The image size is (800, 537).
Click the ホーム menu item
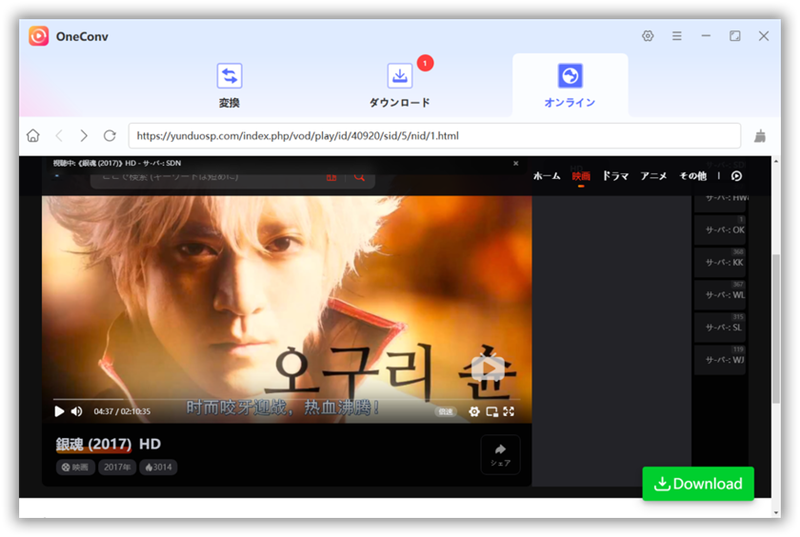tap(546, 176)
